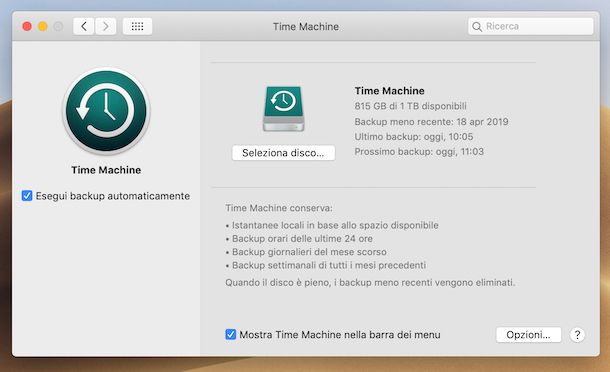Go forward with the right chevron button
This screenshot has height=372, width=610.
(106, 26)
